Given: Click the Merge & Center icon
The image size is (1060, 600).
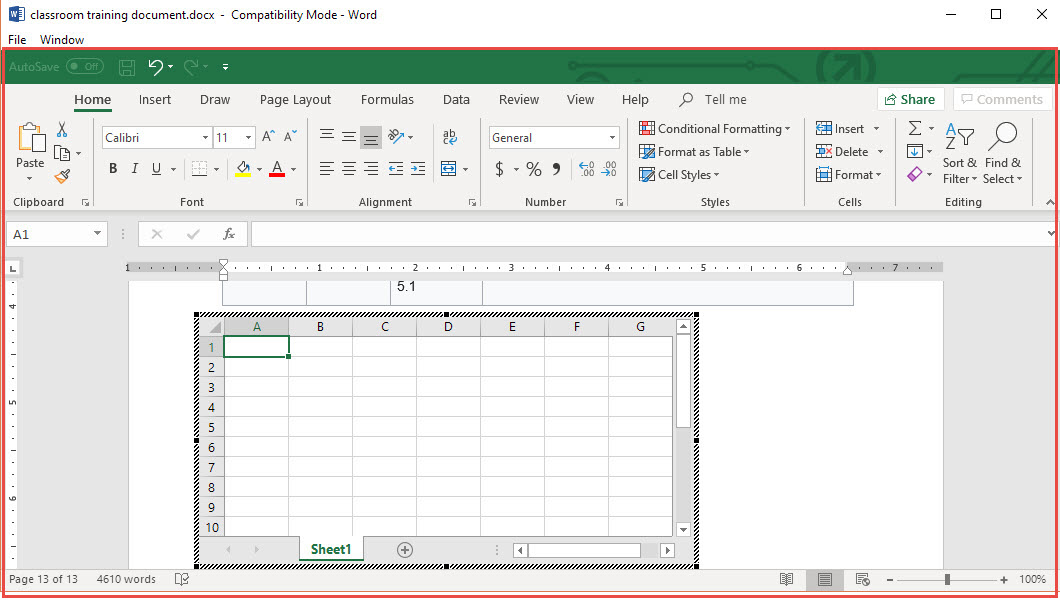Looking at the screenshot, I should click(x=448, y=169).
